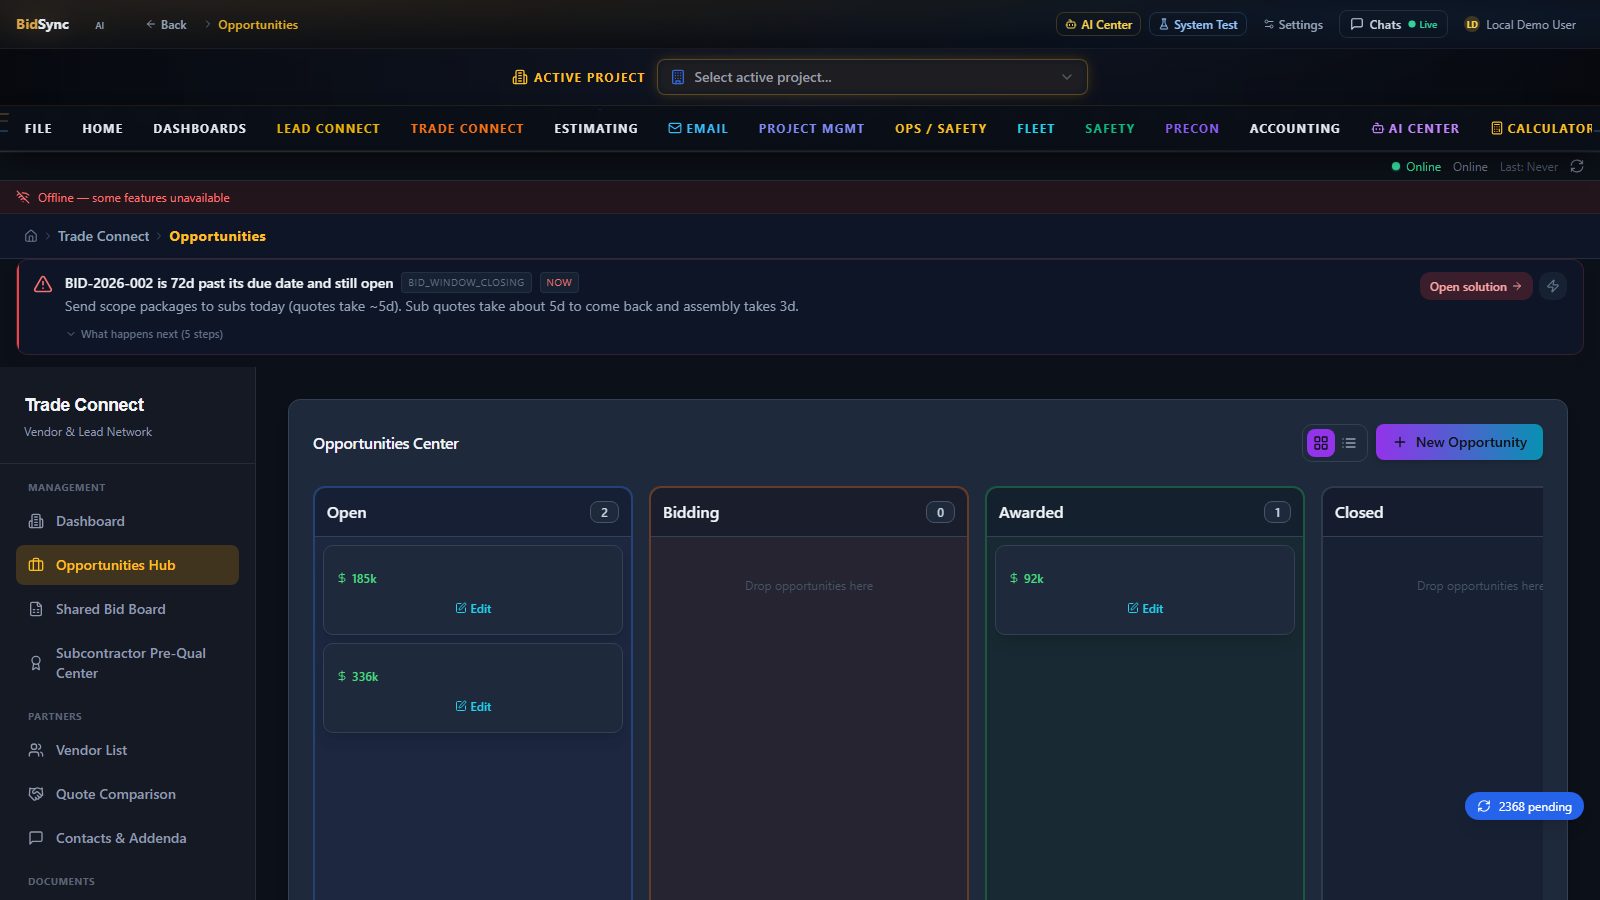Viewport: 1600px width, 900px height.
Task: Click the Shared Bid Board sidebar icon
Action: [x=36, y=609]
